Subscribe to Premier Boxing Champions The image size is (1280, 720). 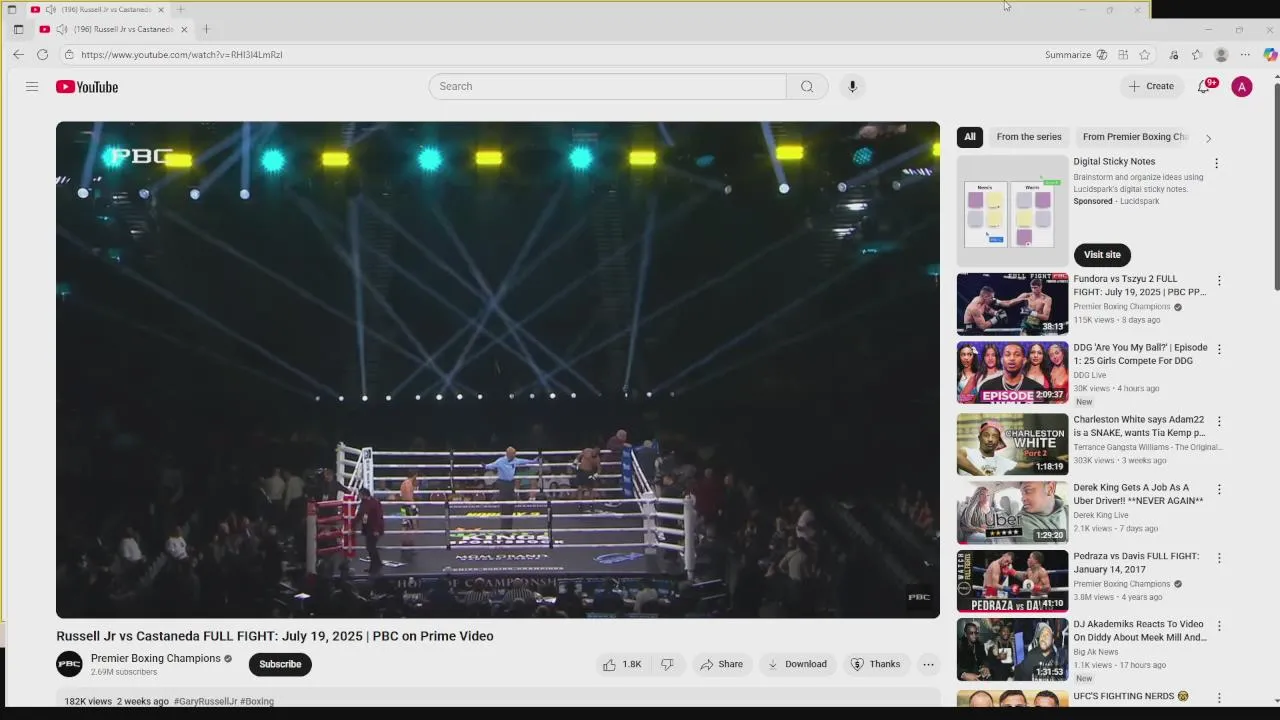point(280,664)
